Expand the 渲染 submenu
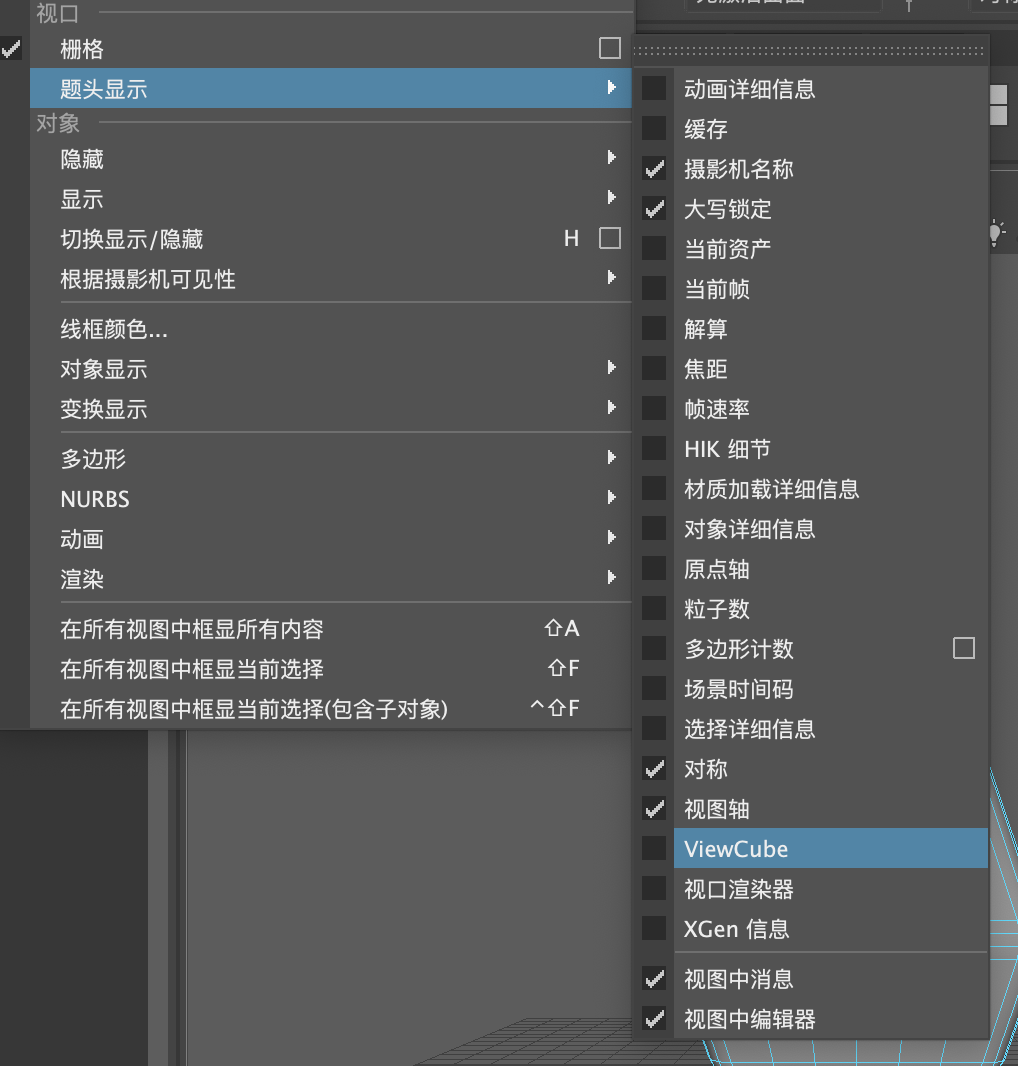Screen dimensions: 1018x1066 pos(331,579)
